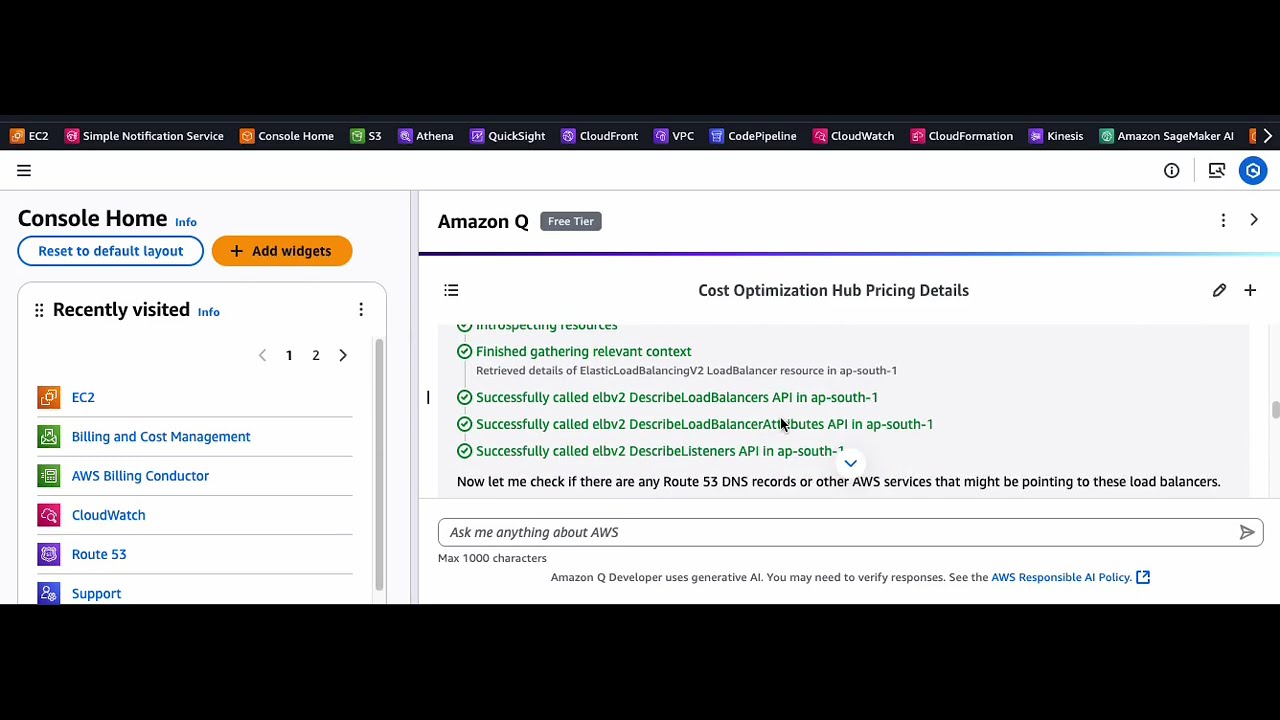Open the CloudShell icon in header
The width and height of the screenshot is (1280, 720).
[x=1216, y=171]
